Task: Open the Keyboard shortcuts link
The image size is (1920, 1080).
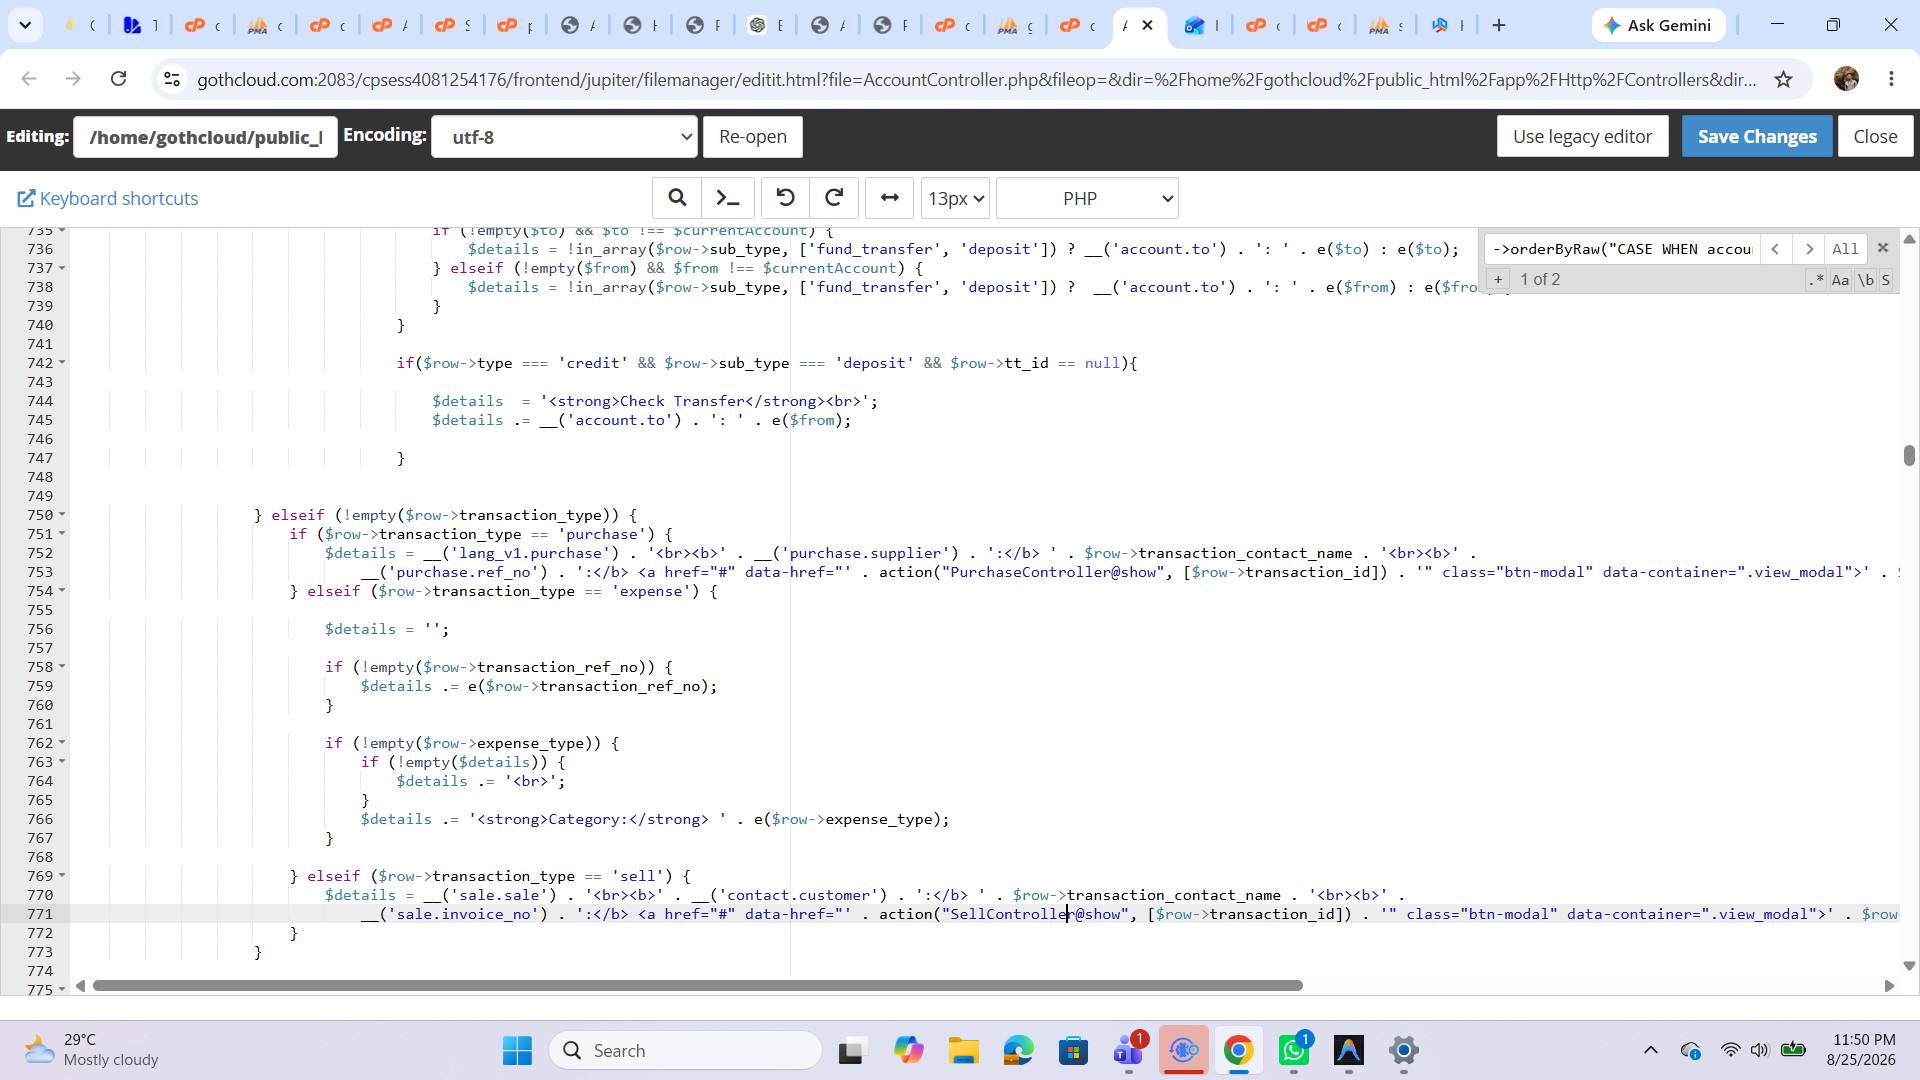Action: pos(108,198)
